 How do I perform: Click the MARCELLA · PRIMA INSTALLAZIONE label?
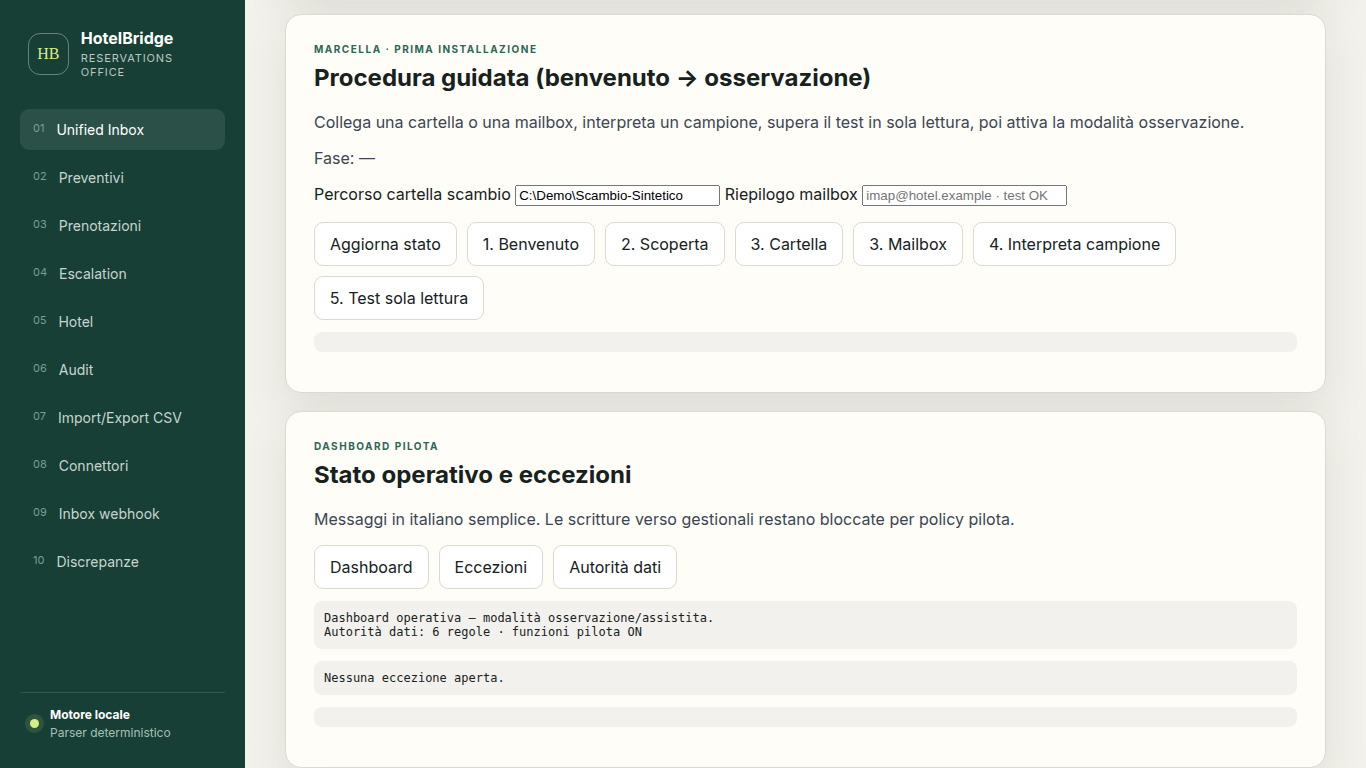click(425, 49)
